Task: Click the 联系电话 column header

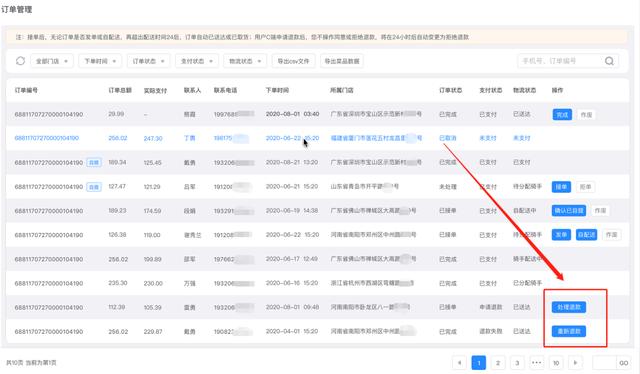Action: pos(225,90)
